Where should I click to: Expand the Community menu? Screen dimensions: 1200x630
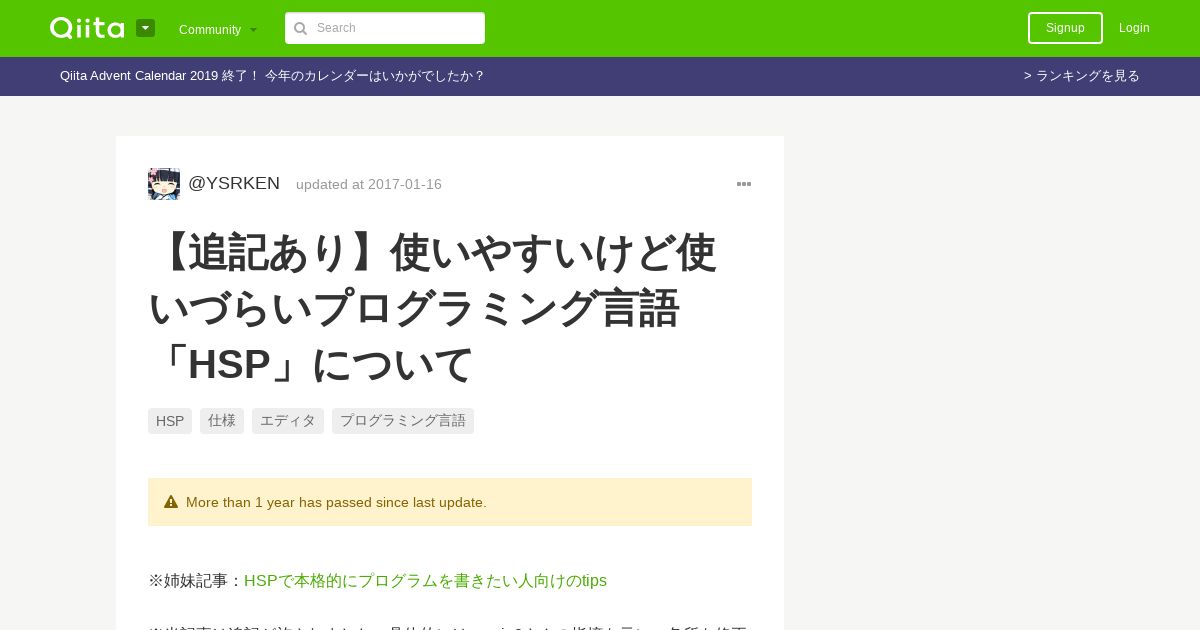click(218, 29)
